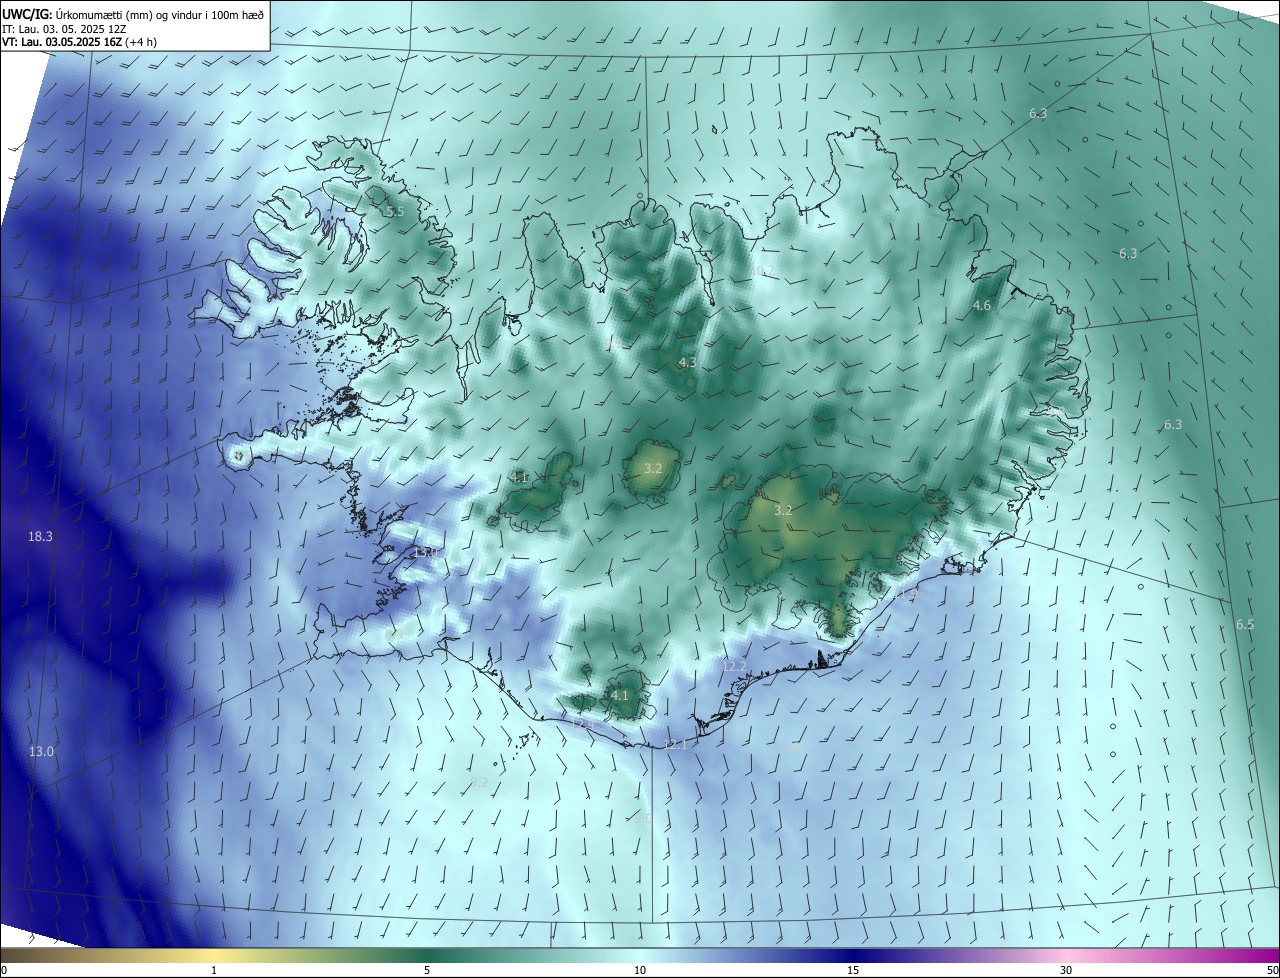The image size is (1280, 978).
Task: Click the 9.2 value label over the southern sea
Action: [479, 783]
